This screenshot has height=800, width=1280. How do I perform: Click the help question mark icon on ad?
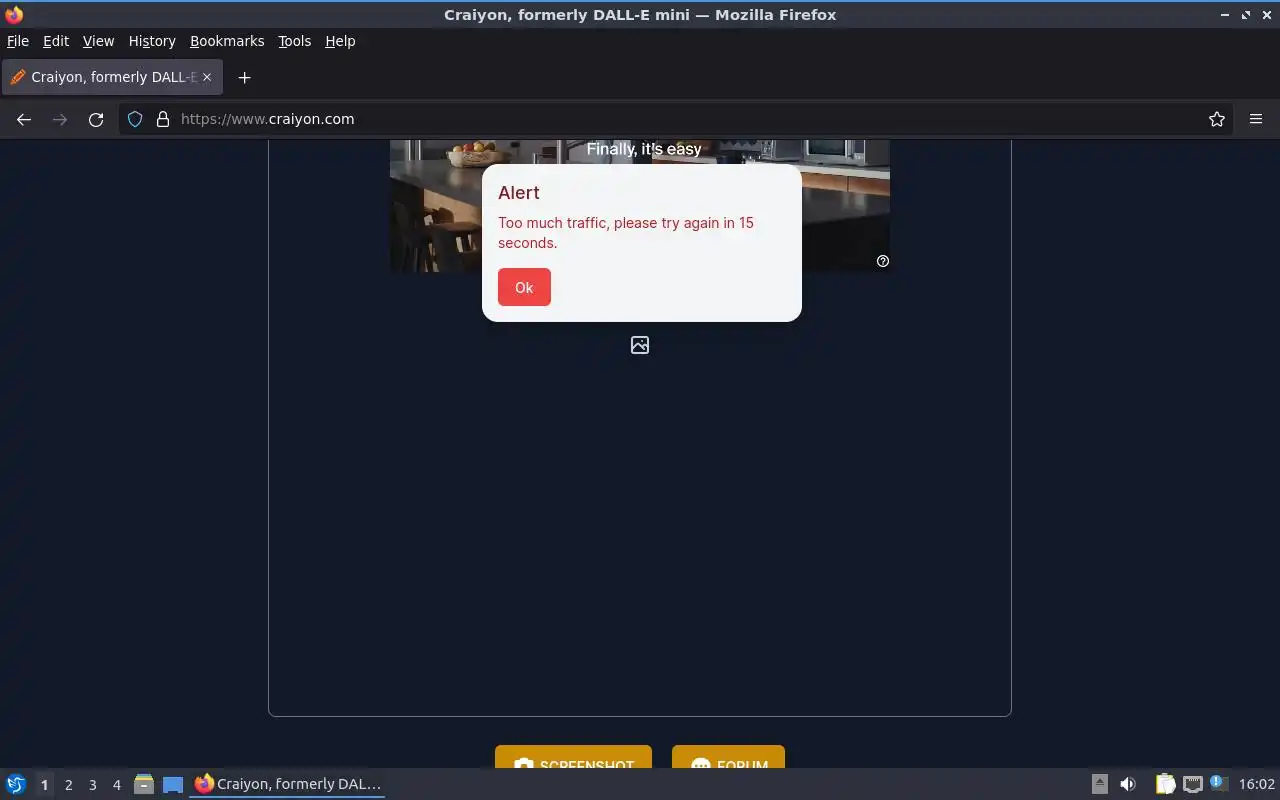point(883,261)
